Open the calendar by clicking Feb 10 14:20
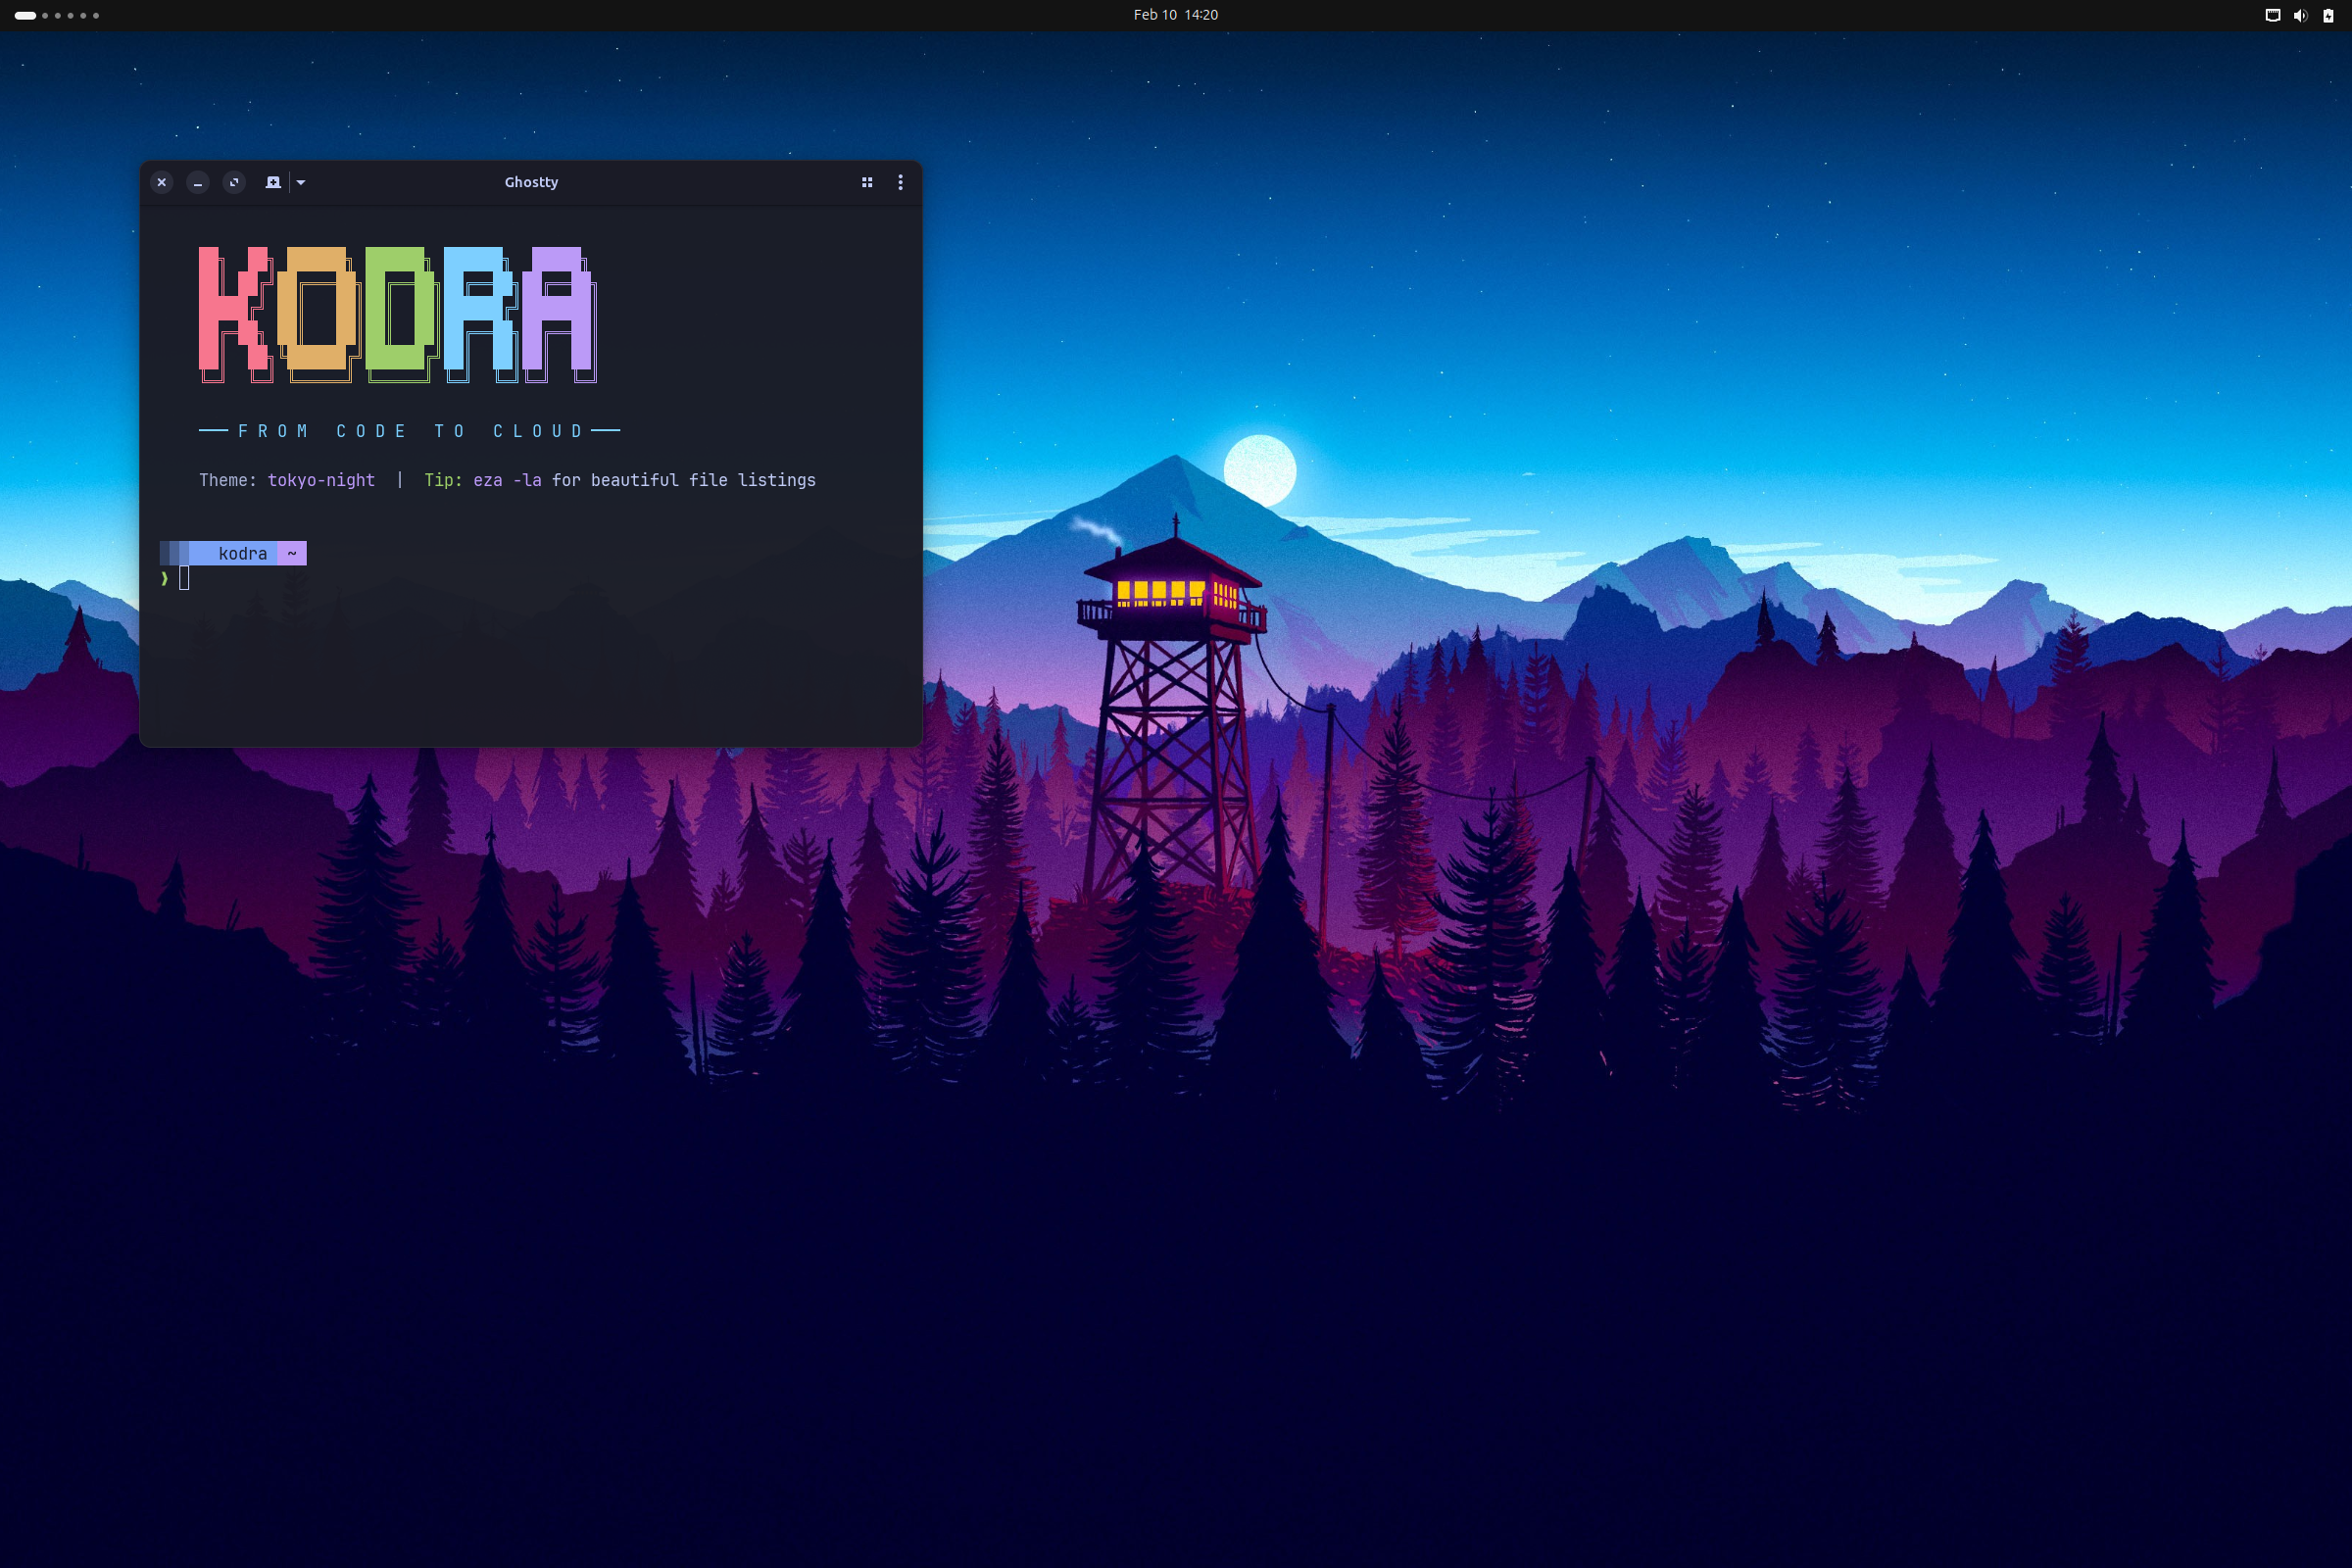 pyautogui.click(x=1175, y=14)
